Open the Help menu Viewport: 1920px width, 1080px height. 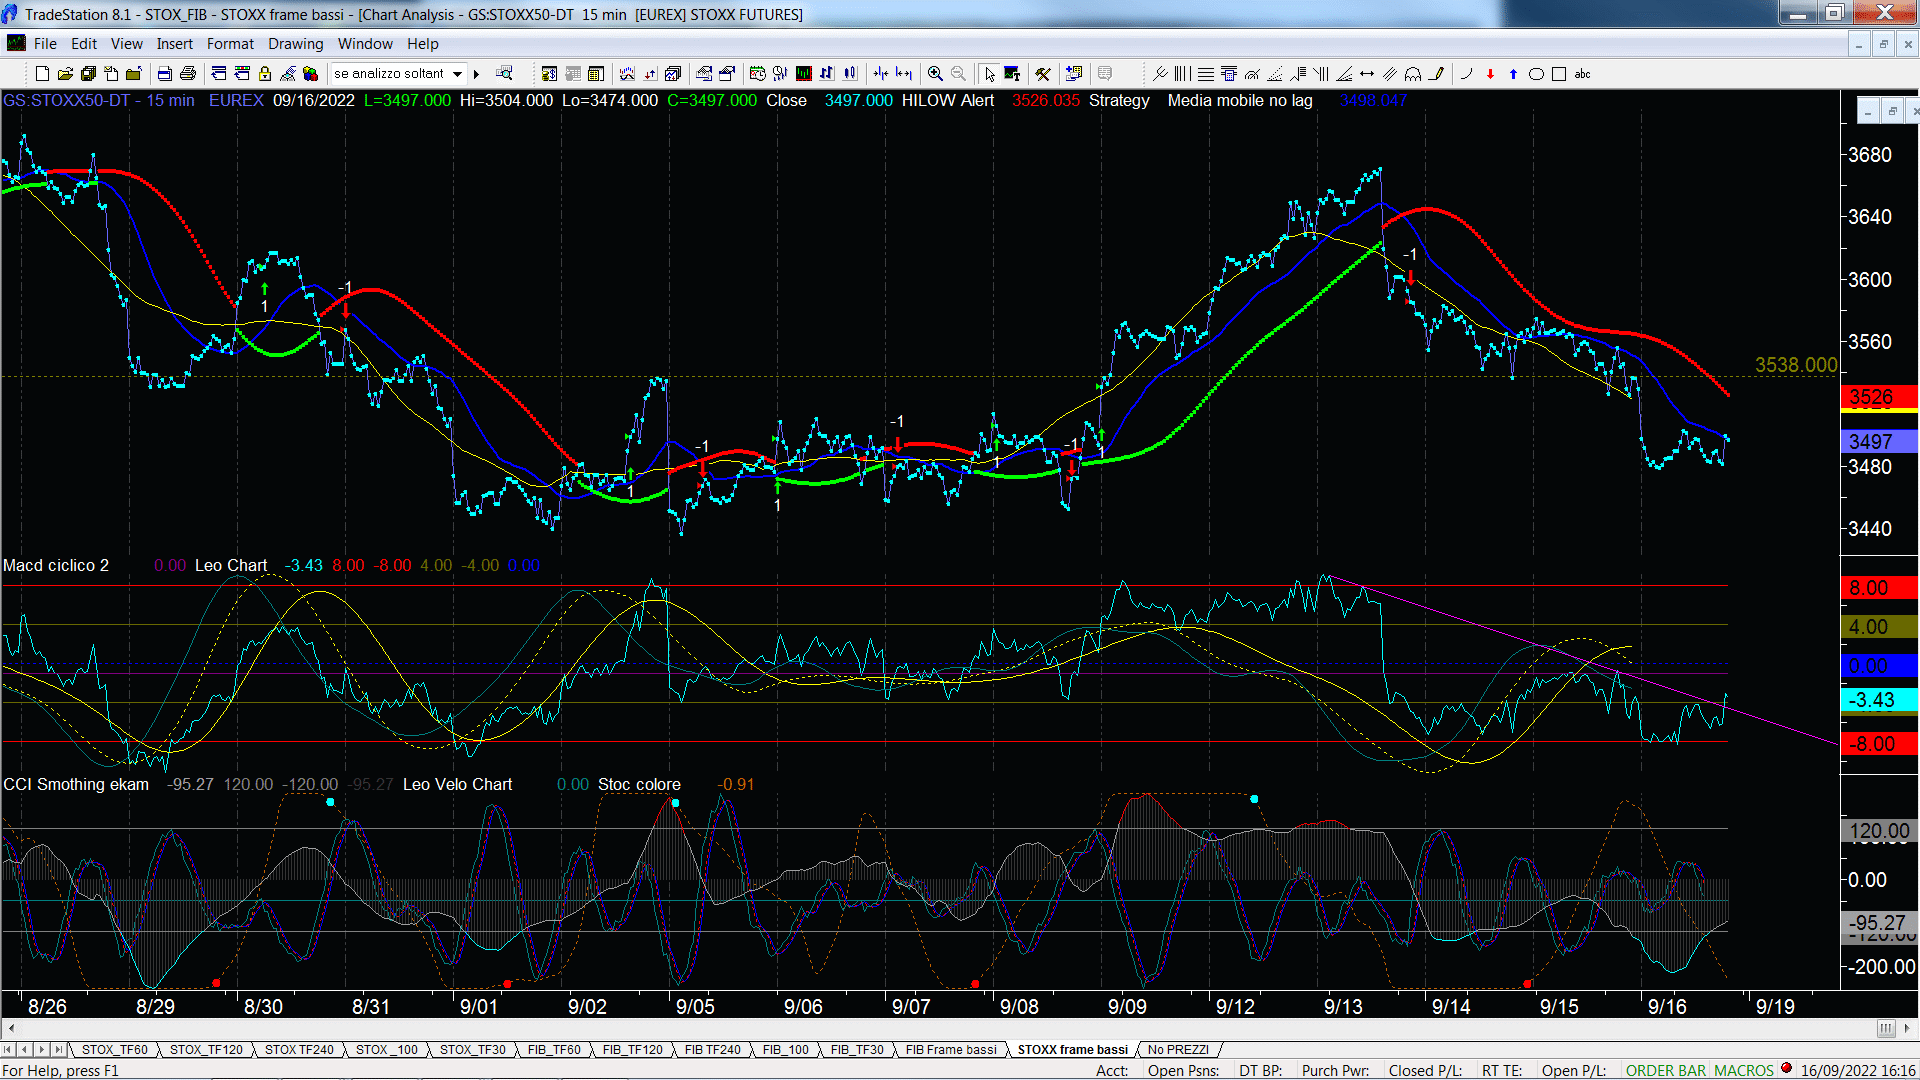423,44
